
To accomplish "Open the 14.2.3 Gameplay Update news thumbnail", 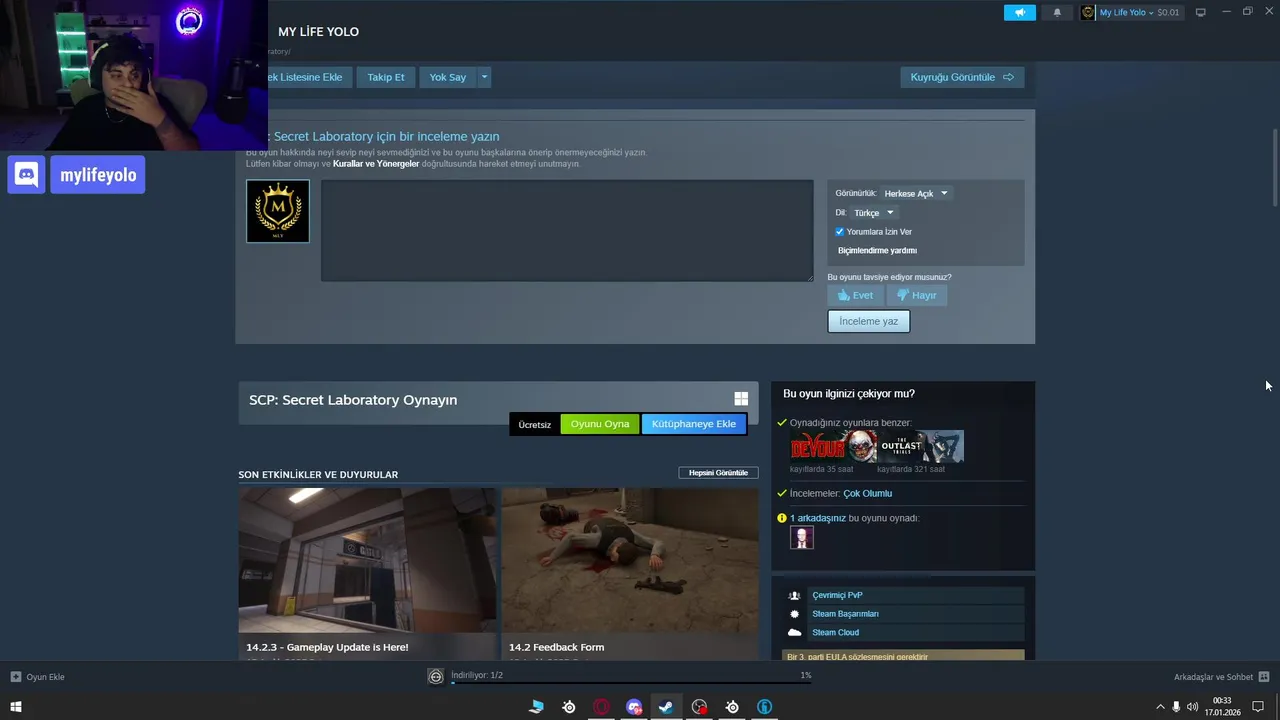I will [x=367, y=560].
